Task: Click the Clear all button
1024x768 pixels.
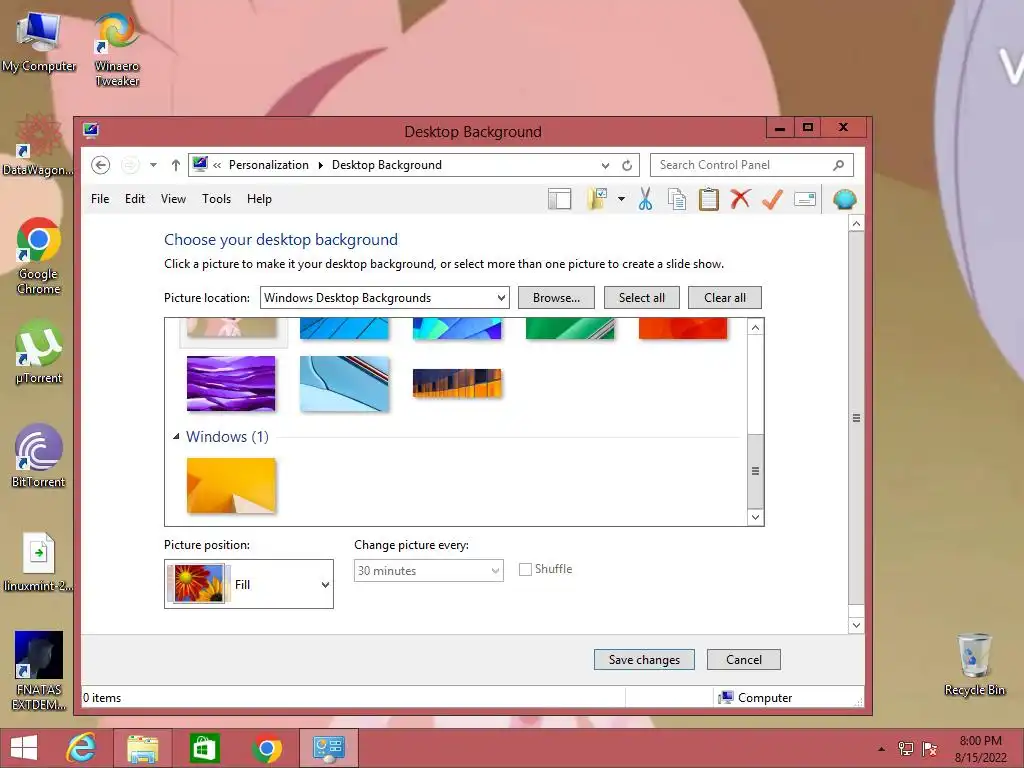Action: tap(725, 298)
